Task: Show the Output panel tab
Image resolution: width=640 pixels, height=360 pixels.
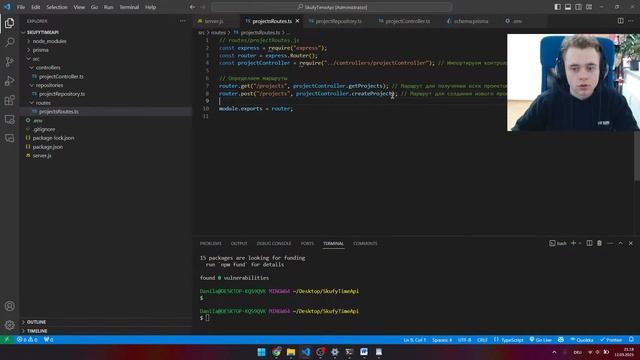Action: [x=239, y=244]
